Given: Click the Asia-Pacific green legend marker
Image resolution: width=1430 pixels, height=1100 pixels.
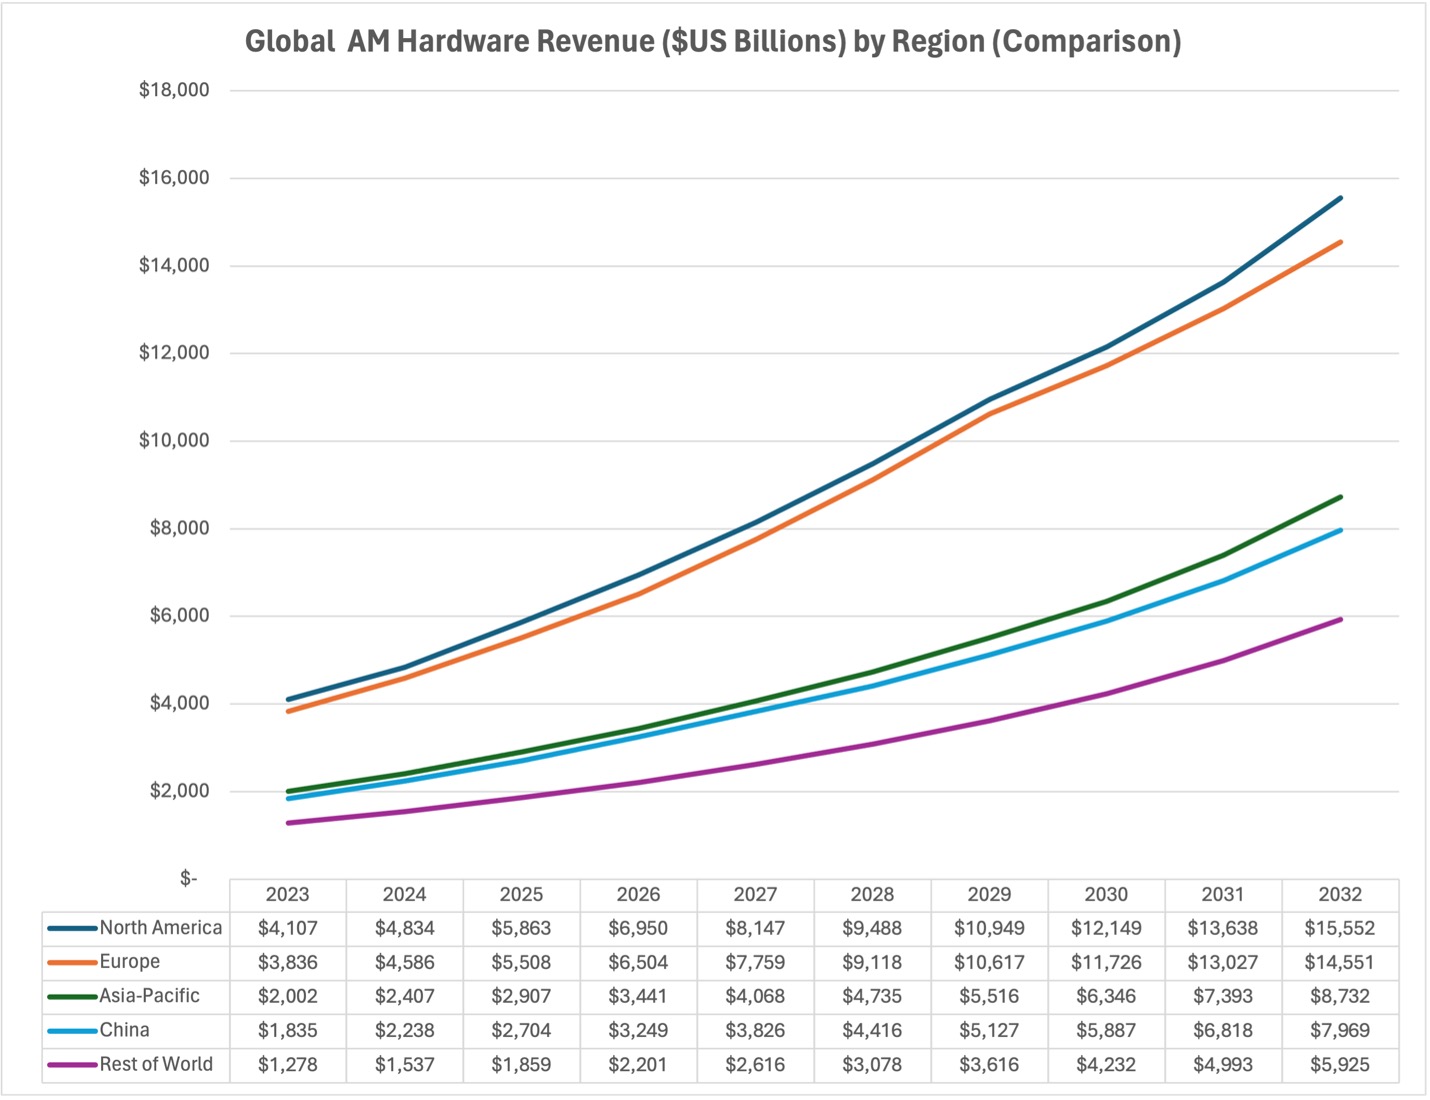Looking at the screenshot, I should [x=72, y=996].
